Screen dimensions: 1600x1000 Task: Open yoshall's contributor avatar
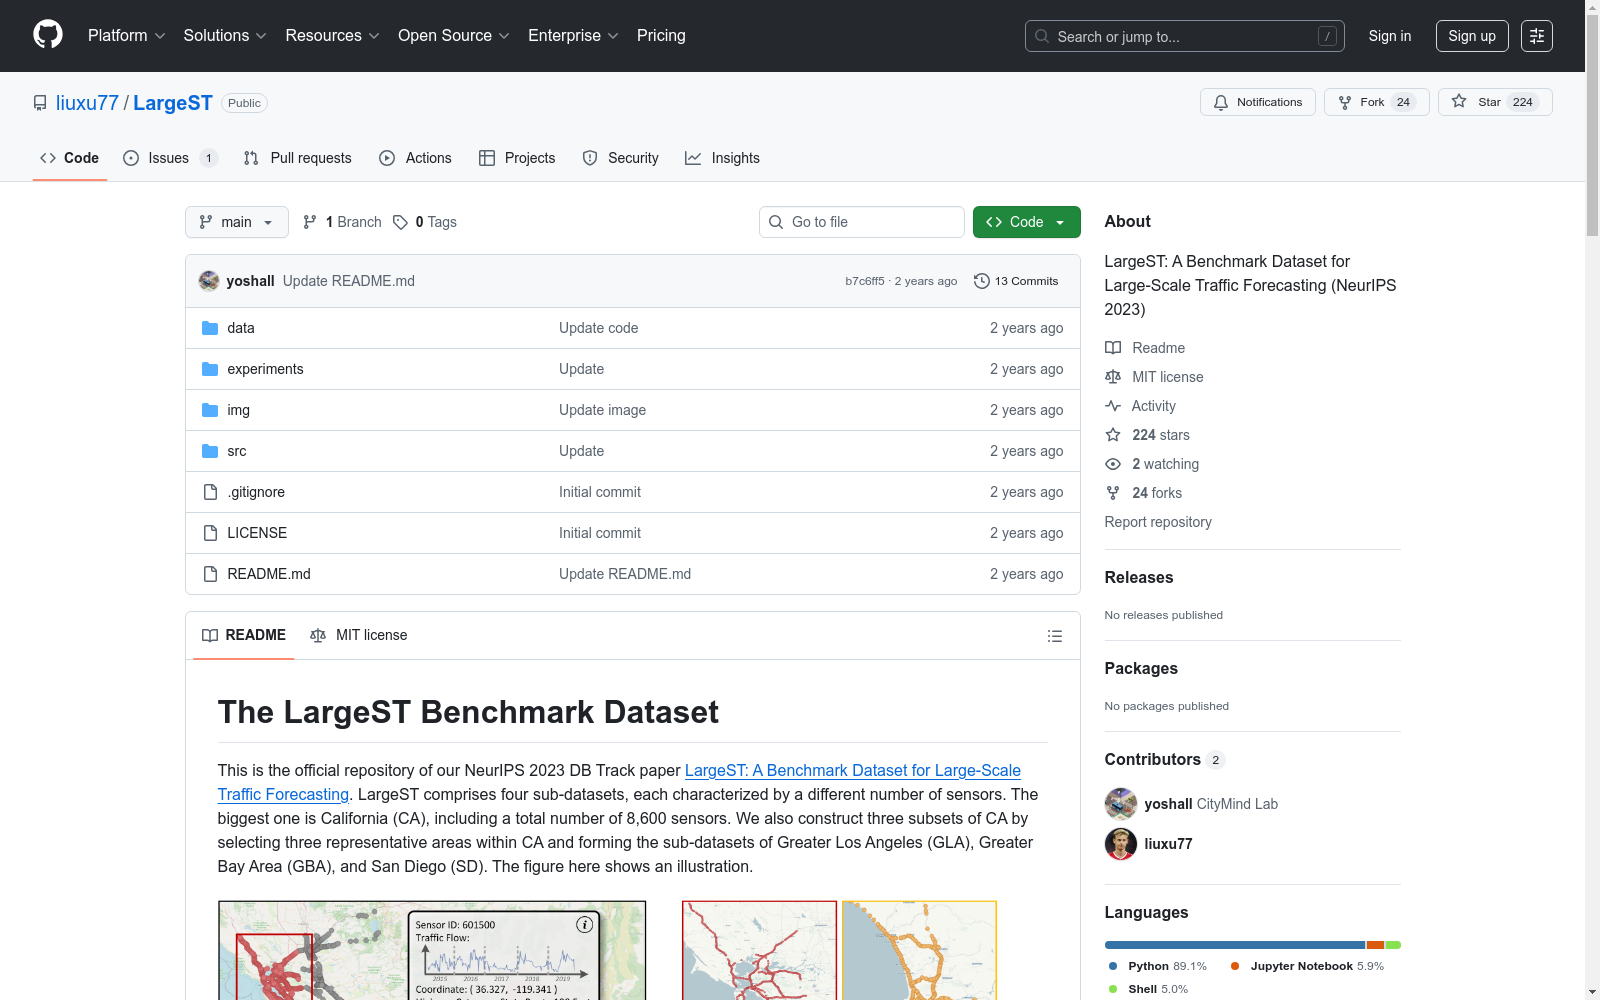pos(1121,804)
